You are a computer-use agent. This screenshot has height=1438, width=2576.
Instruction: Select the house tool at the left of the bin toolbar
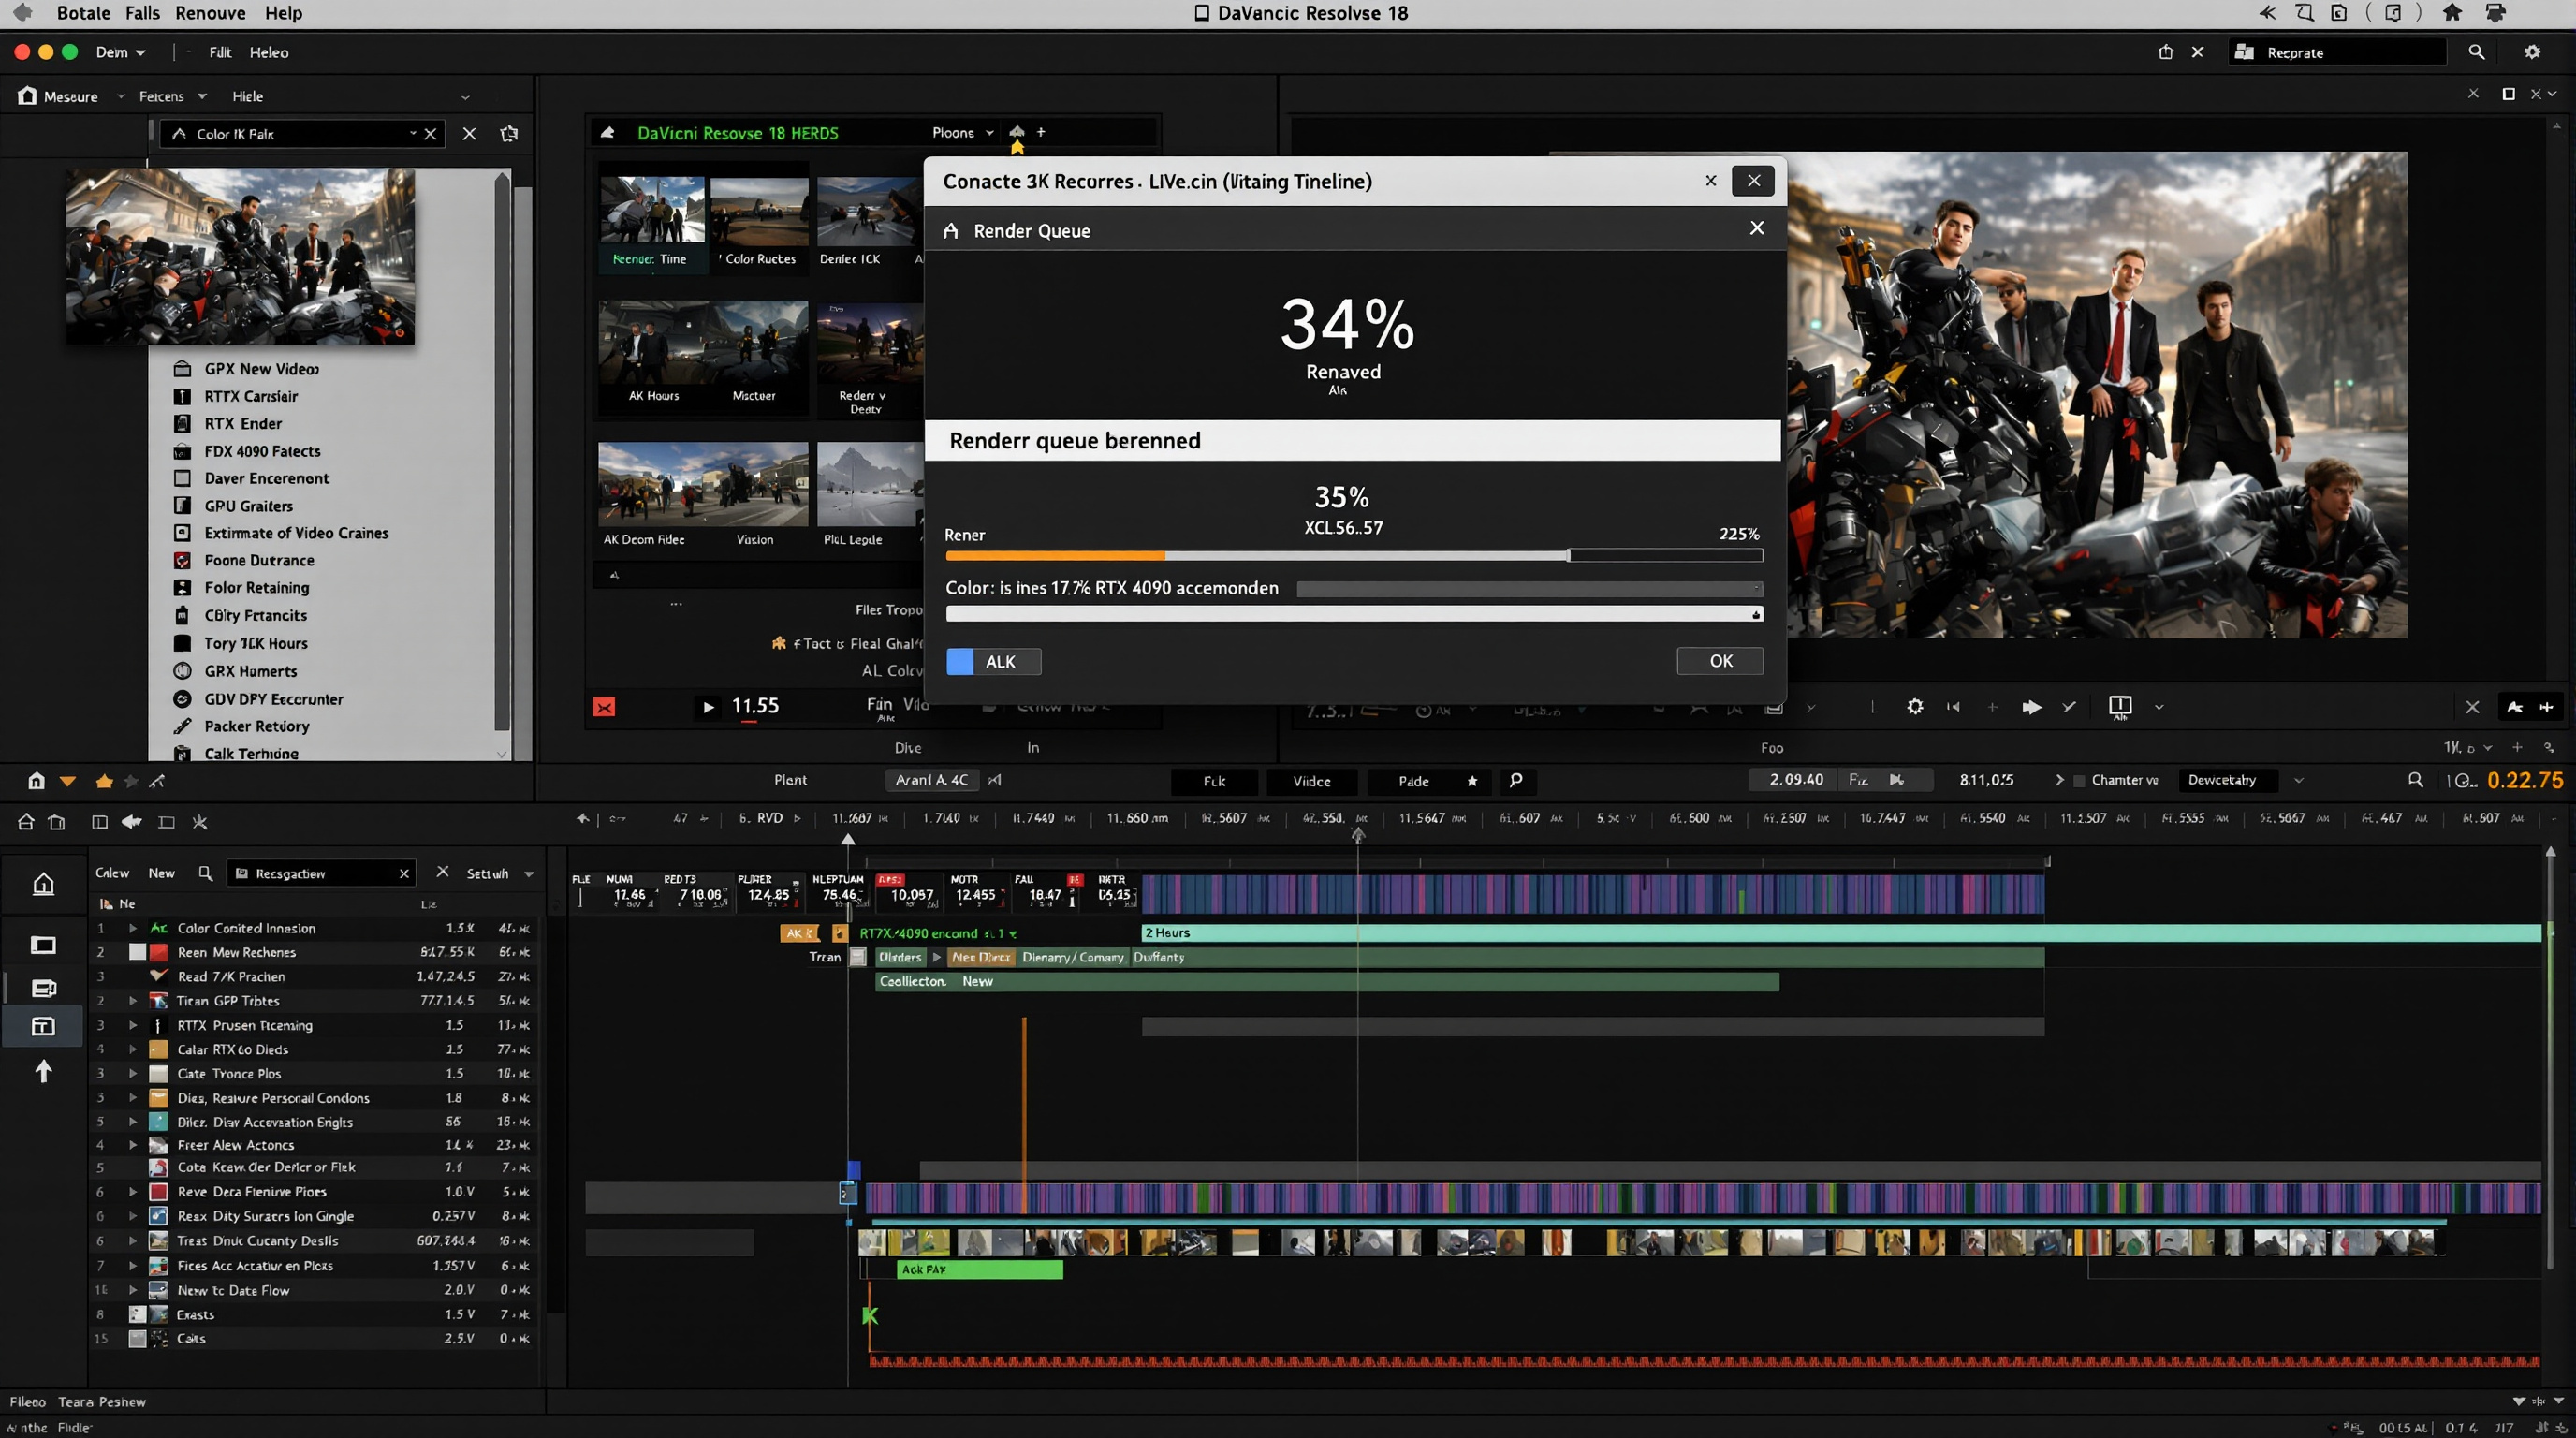[x=26, y=822]
